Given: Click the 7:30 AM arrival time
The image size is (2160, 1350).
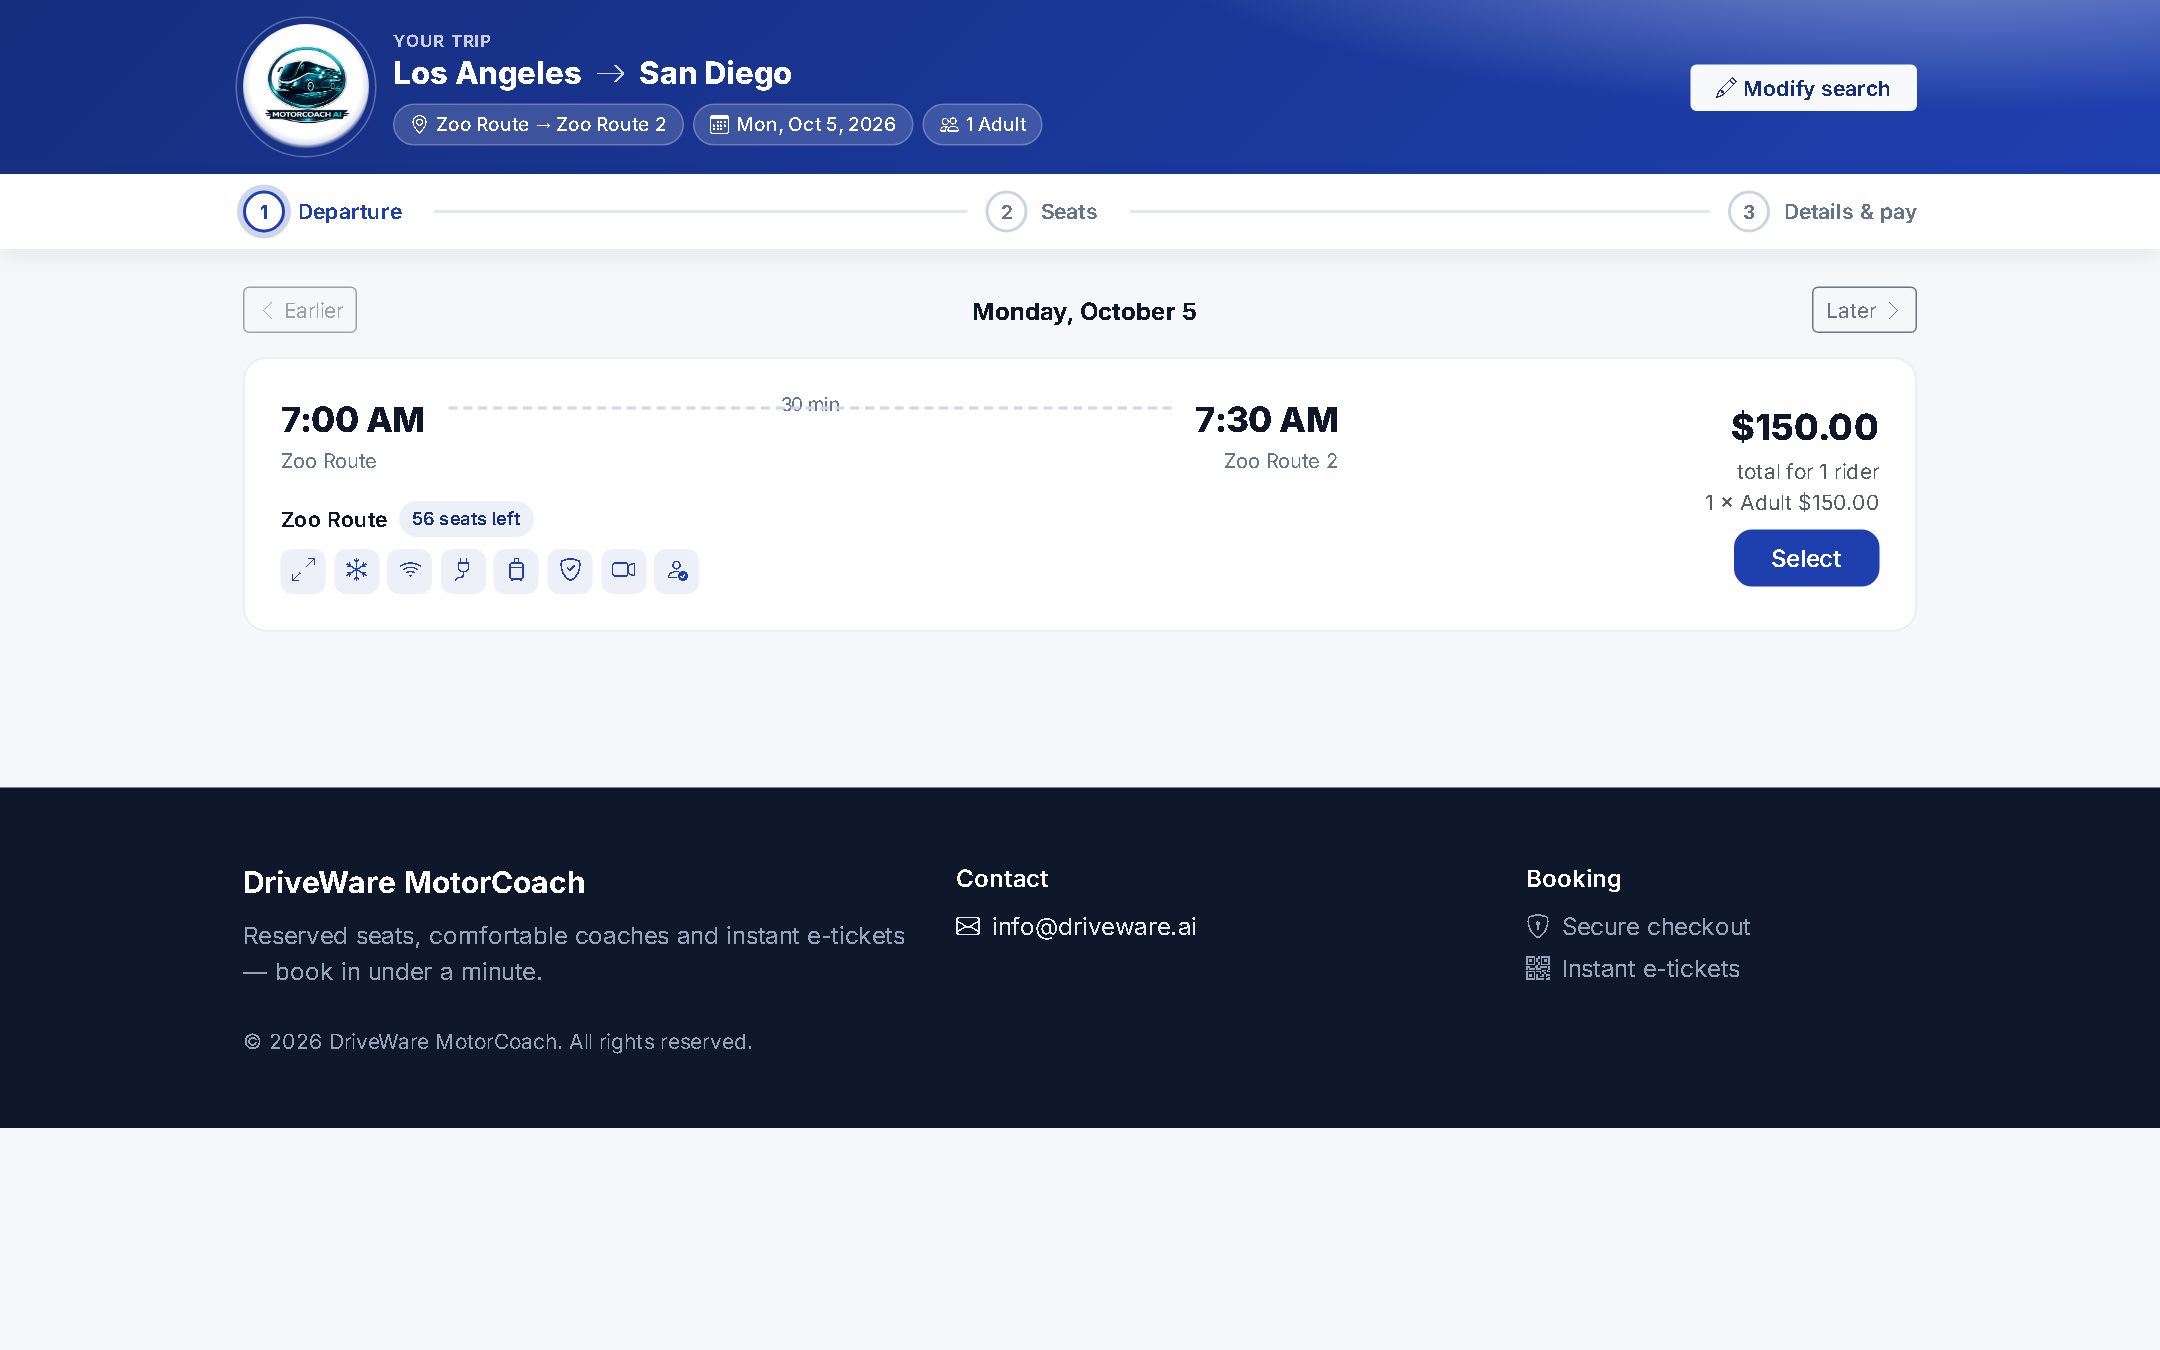Looking at the screenshot, I should [1266, 419].
